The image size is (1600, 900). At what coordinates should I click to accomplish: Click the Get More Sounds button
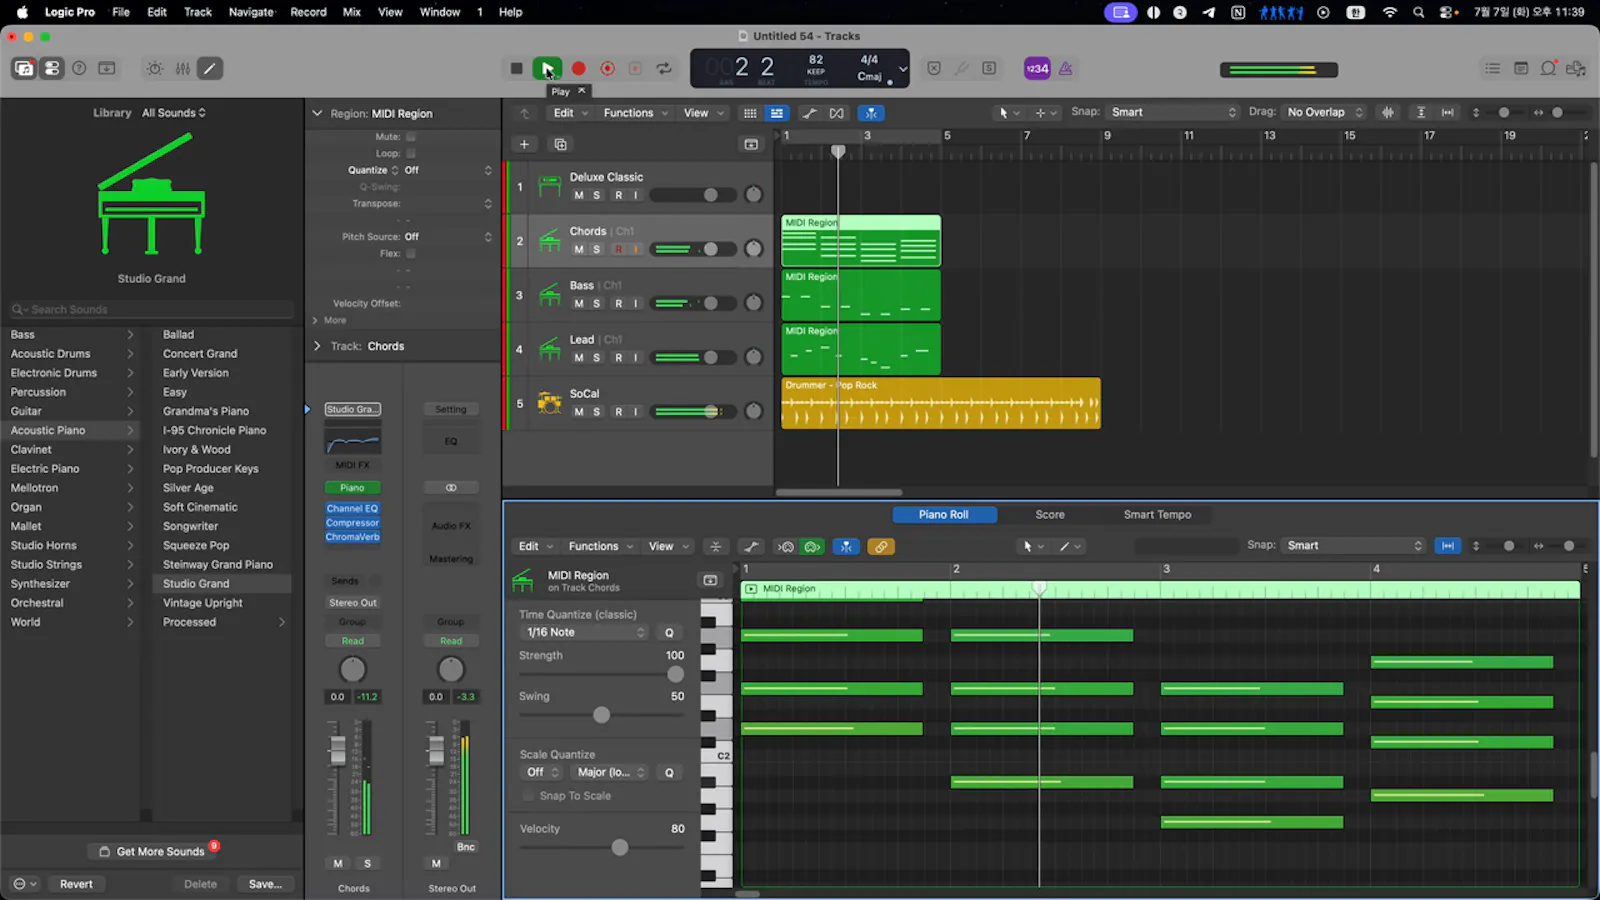152,851
